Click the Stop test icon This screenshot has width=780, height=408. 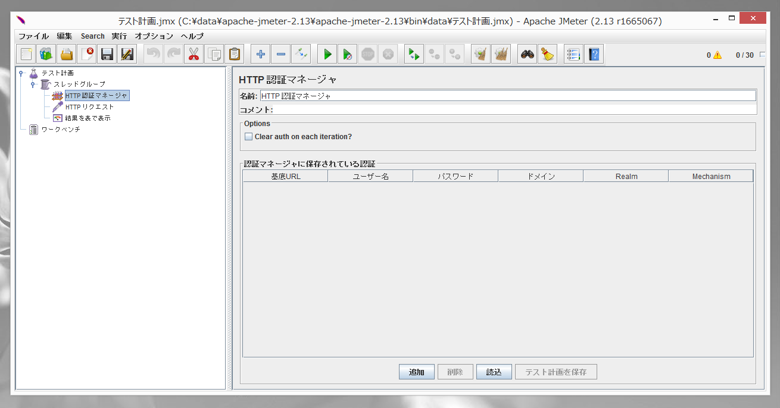[x=368, y=54]
